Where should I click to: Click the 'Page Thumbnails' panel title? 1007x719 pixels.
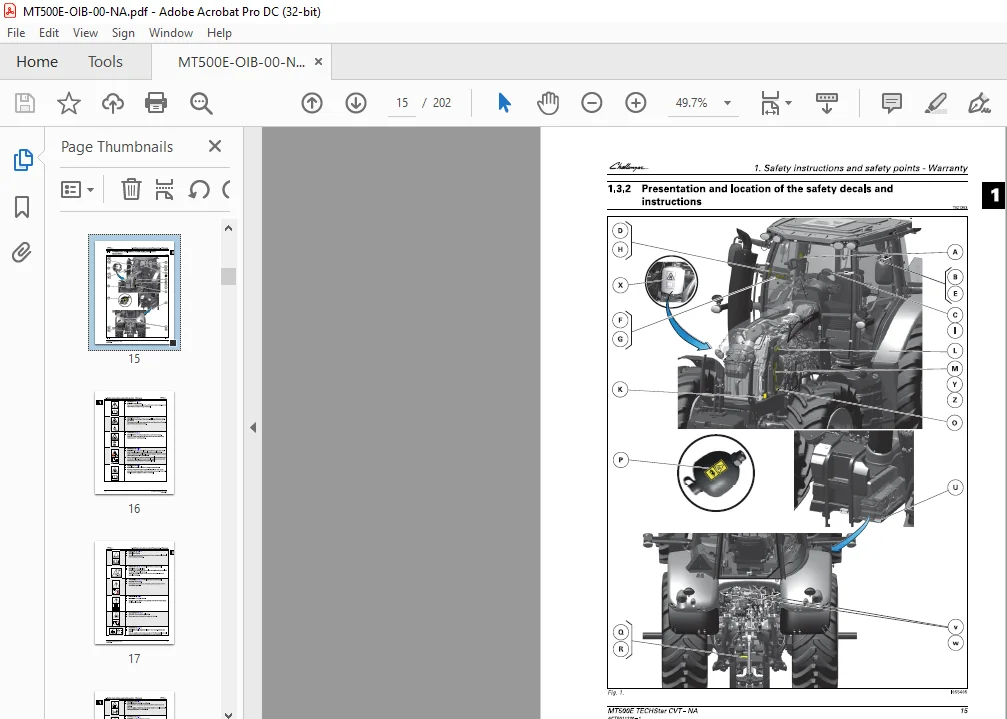[x=117, y=146]
